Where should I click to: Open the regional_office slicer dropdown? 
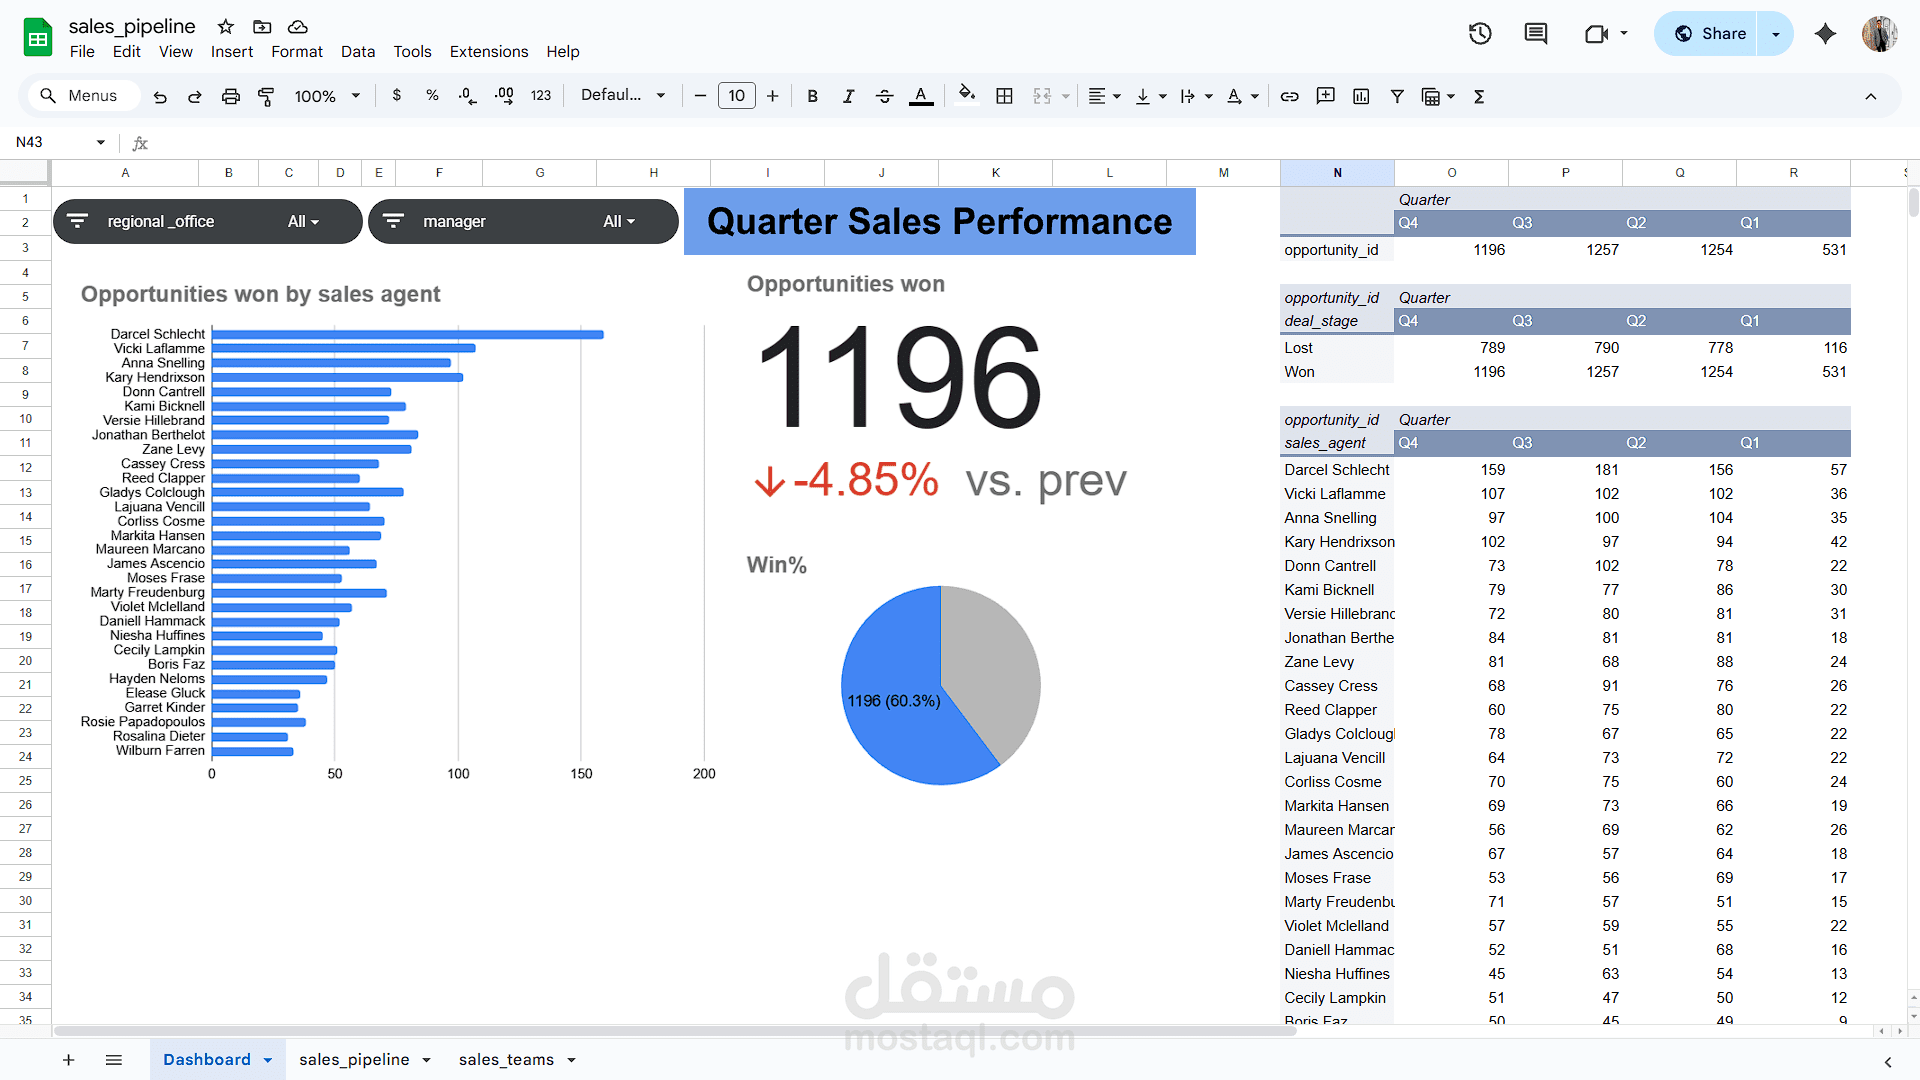tap(303, 222)
